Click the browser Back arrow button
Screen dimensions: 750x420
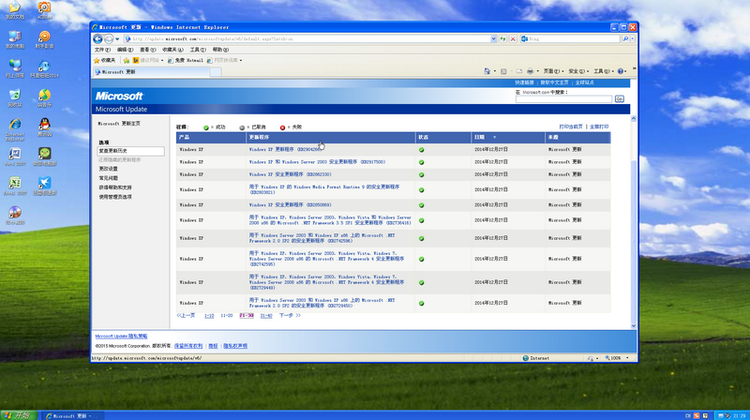98,39
